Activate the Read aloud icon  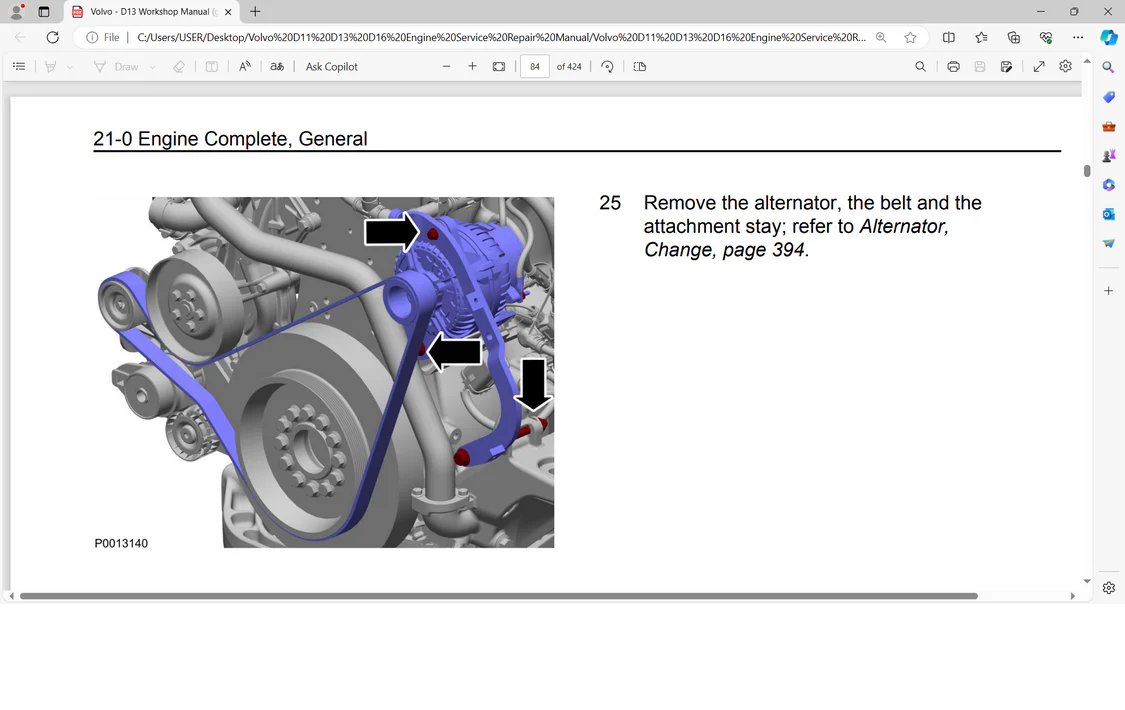click(244, 67)
